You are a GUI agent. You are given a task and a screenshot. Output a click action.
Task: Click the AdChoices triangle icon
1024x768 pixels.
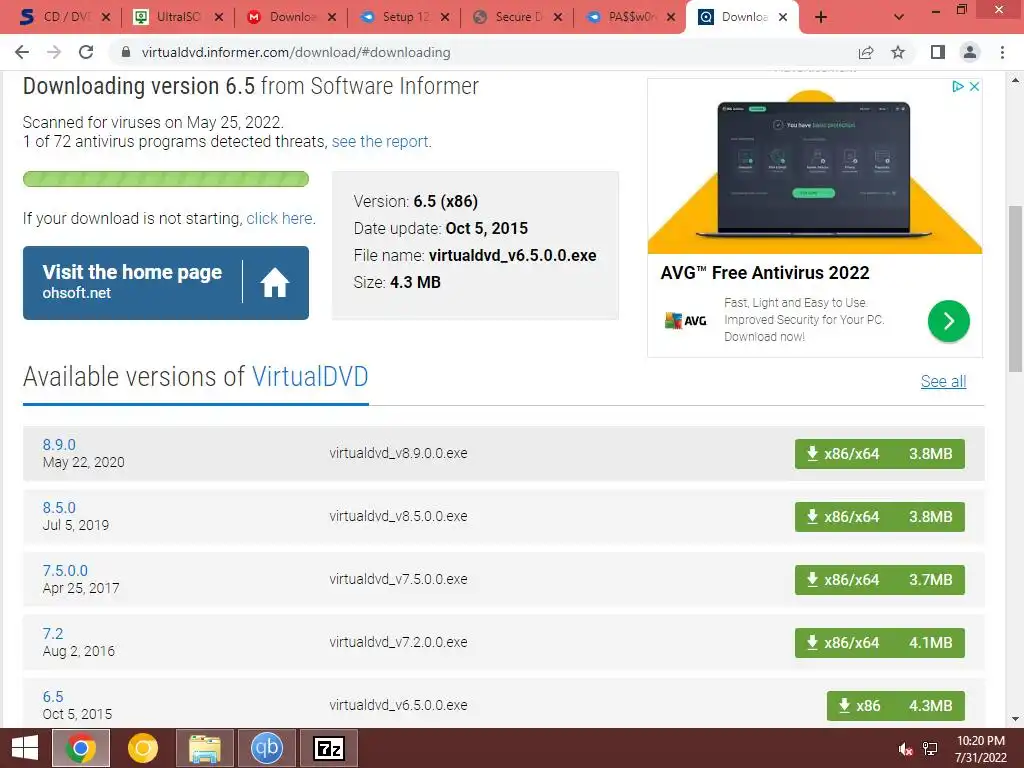click(x=957, y=86)
